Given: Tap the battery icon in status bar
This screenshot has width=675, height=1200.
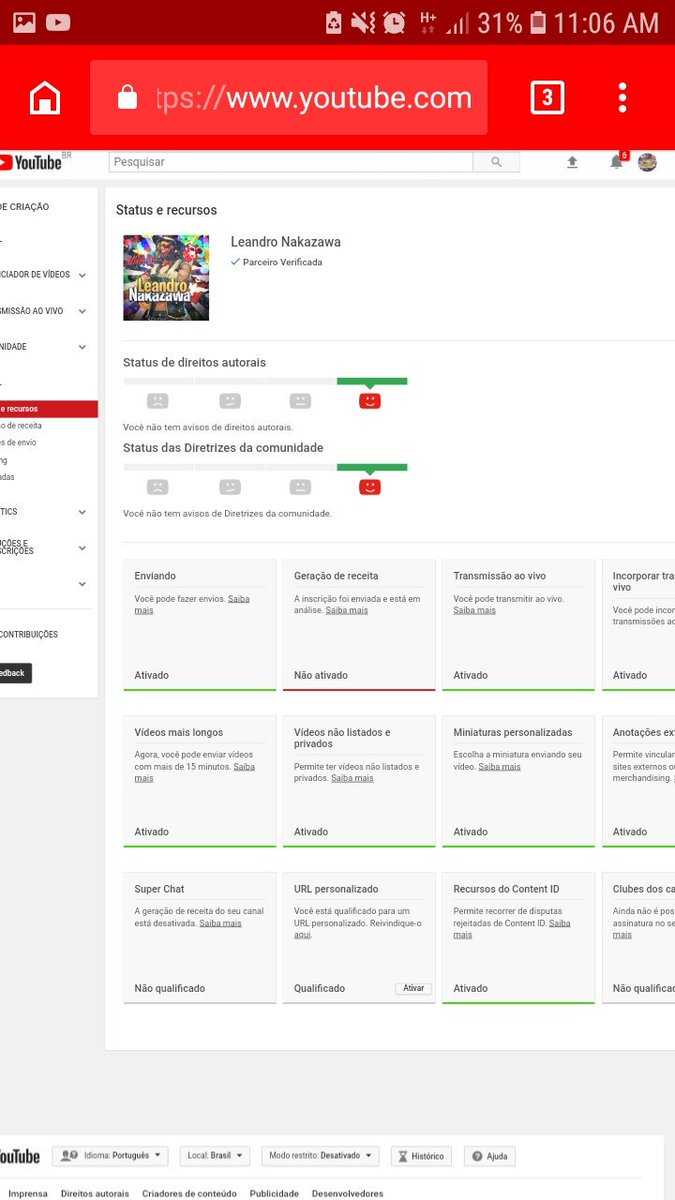Looking at the screenshot, I should 539,22.
